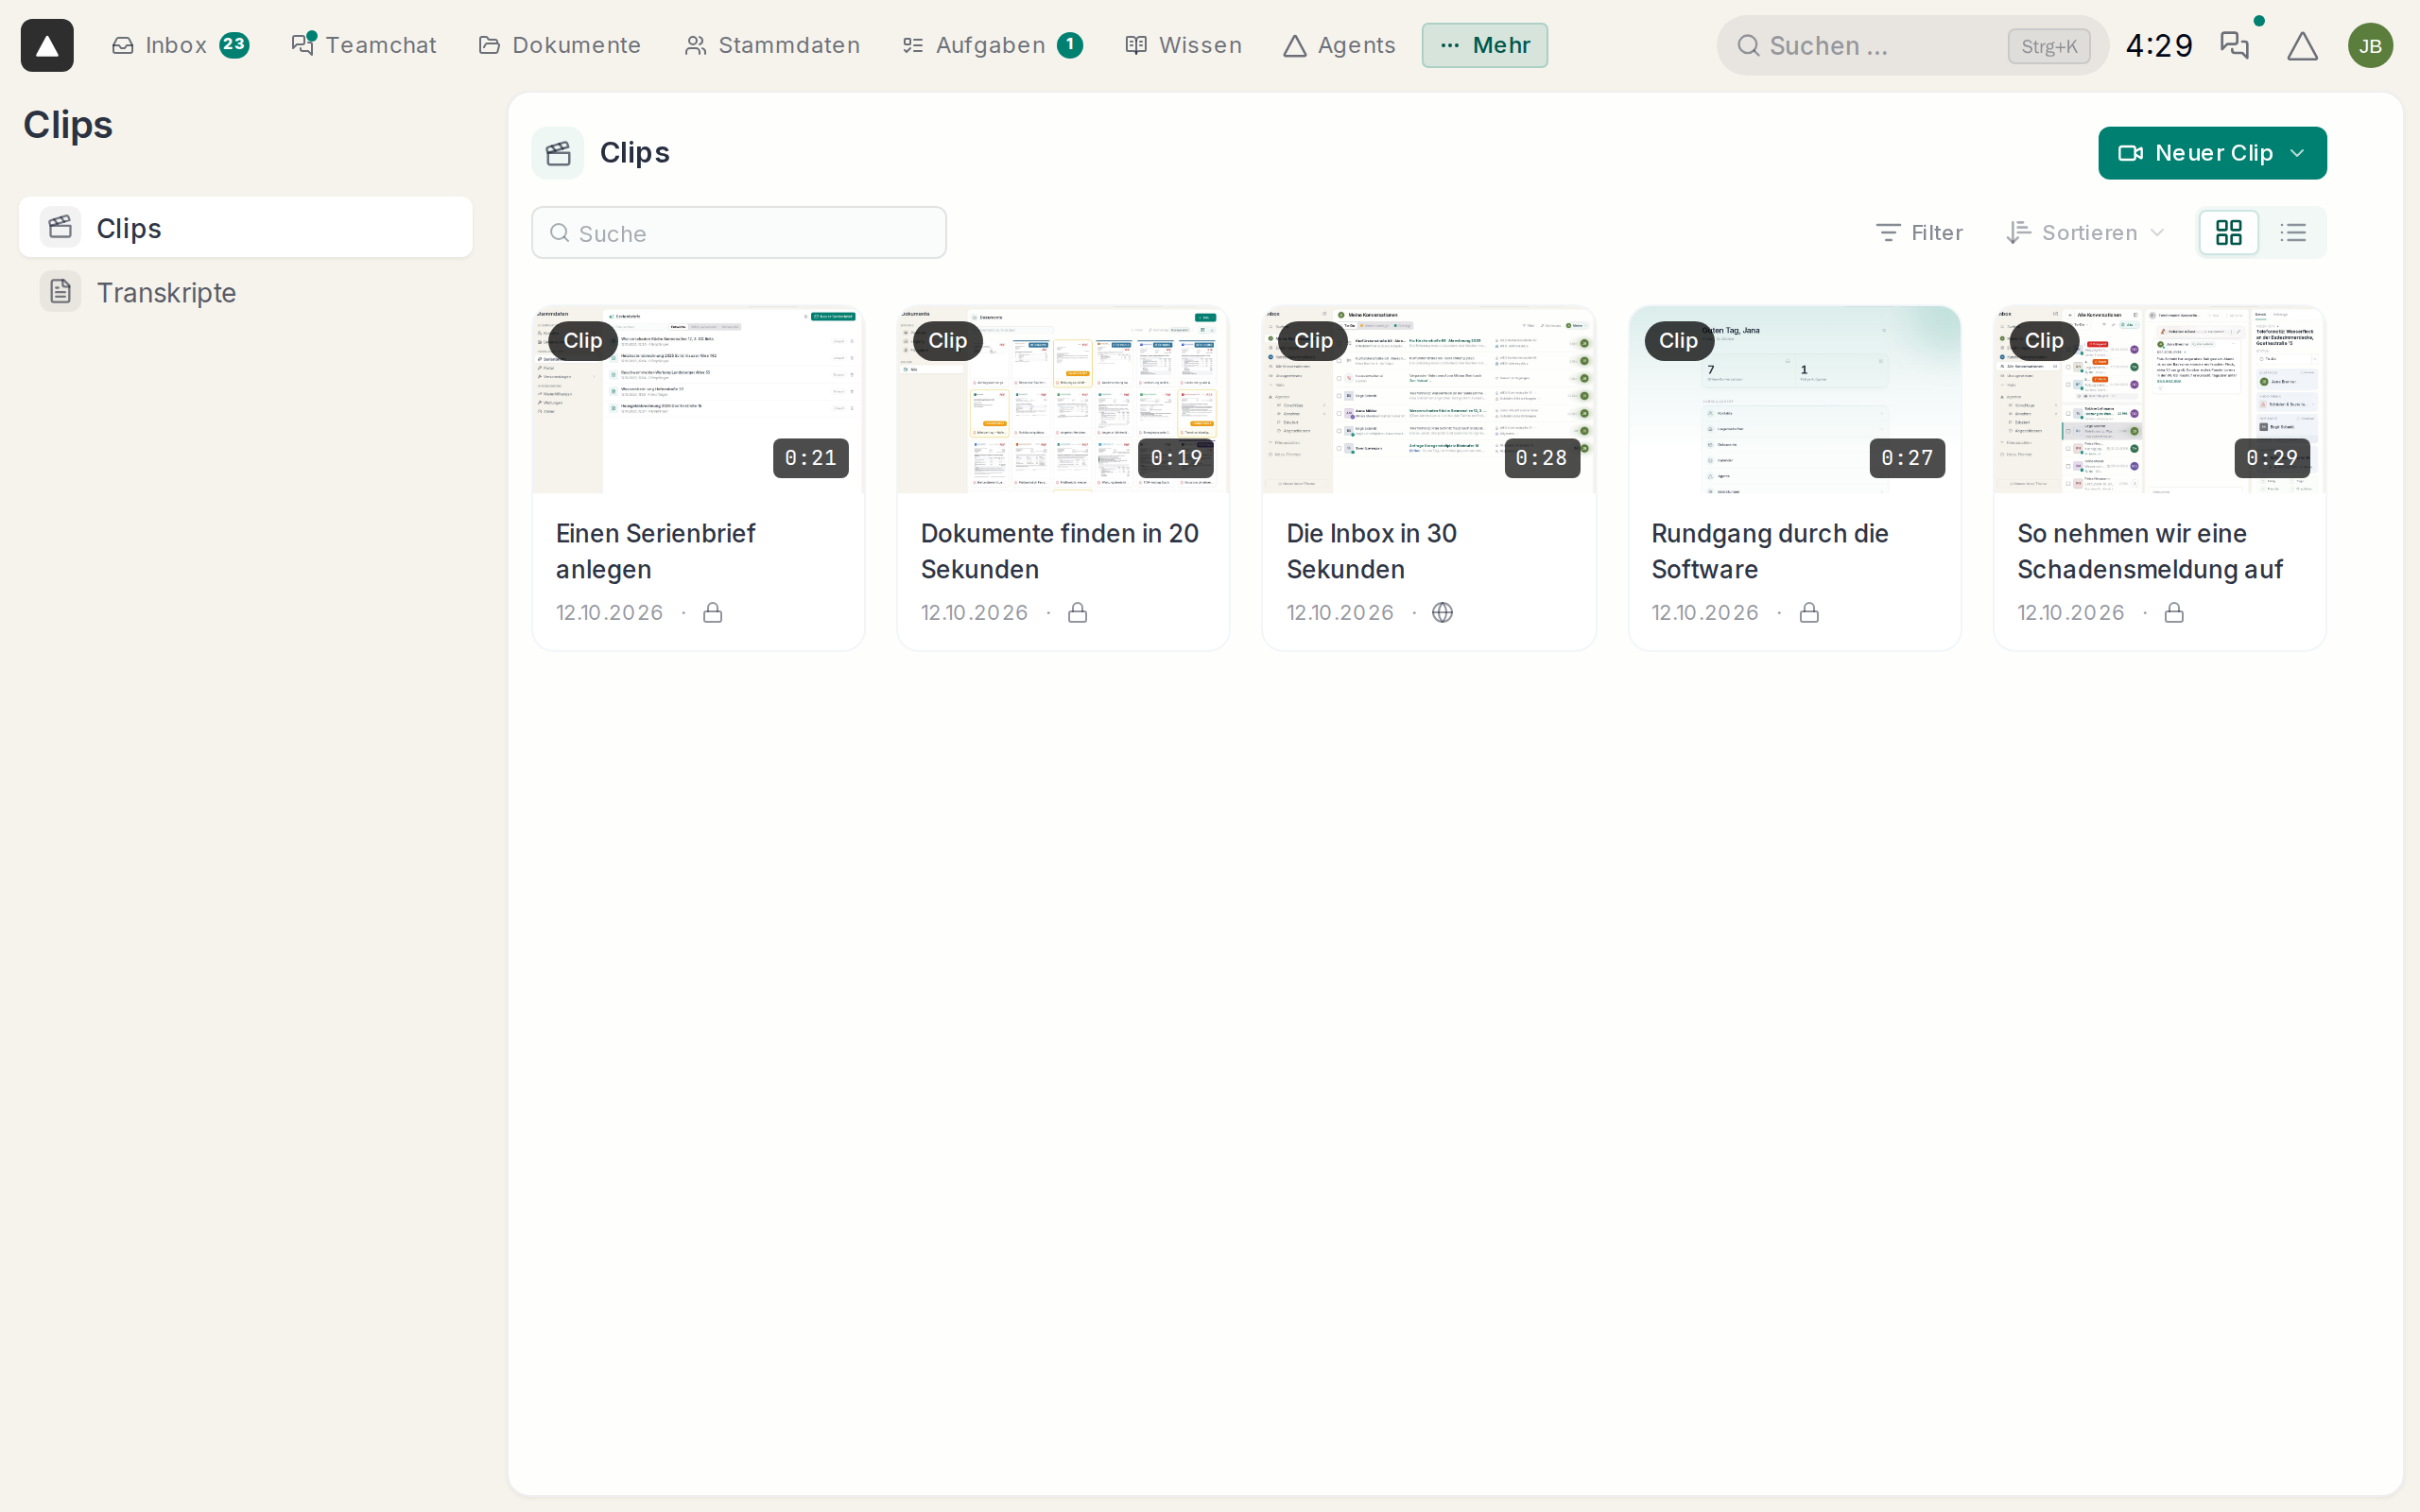
Task: Click the lock icon on Dokumente finden clip
Action: [1077, 612]
